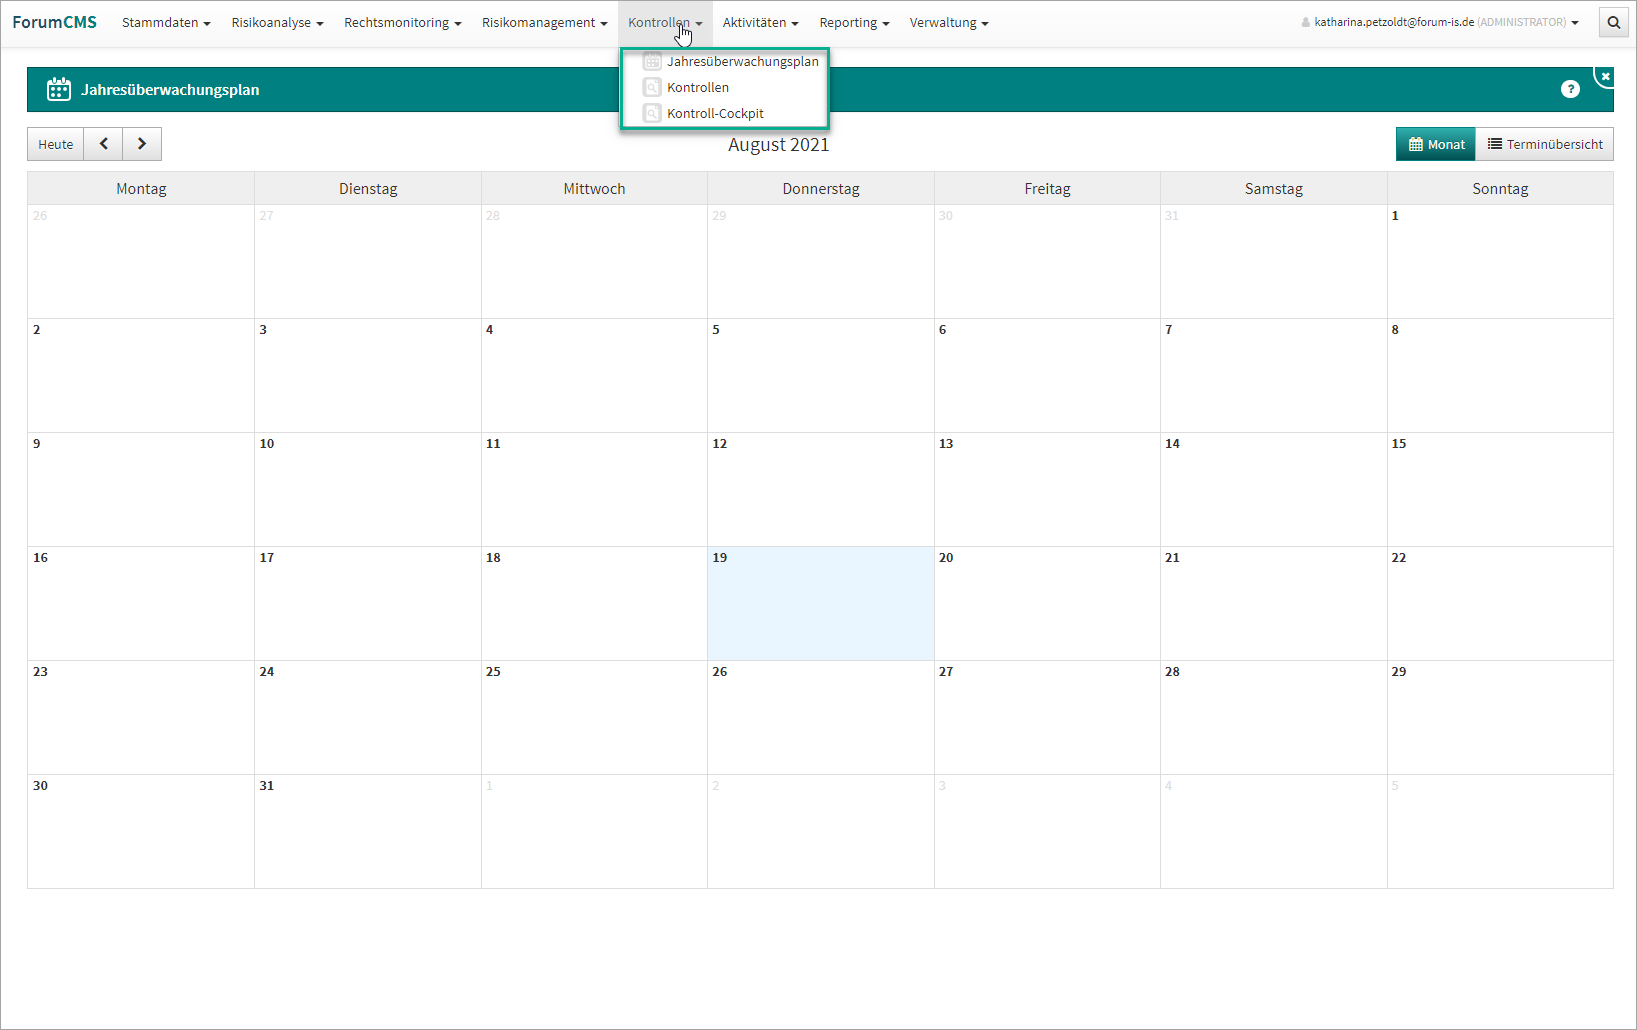1637x1030 pixels.
Task: Click the Samstag column header
Action: pos(1274,188)
